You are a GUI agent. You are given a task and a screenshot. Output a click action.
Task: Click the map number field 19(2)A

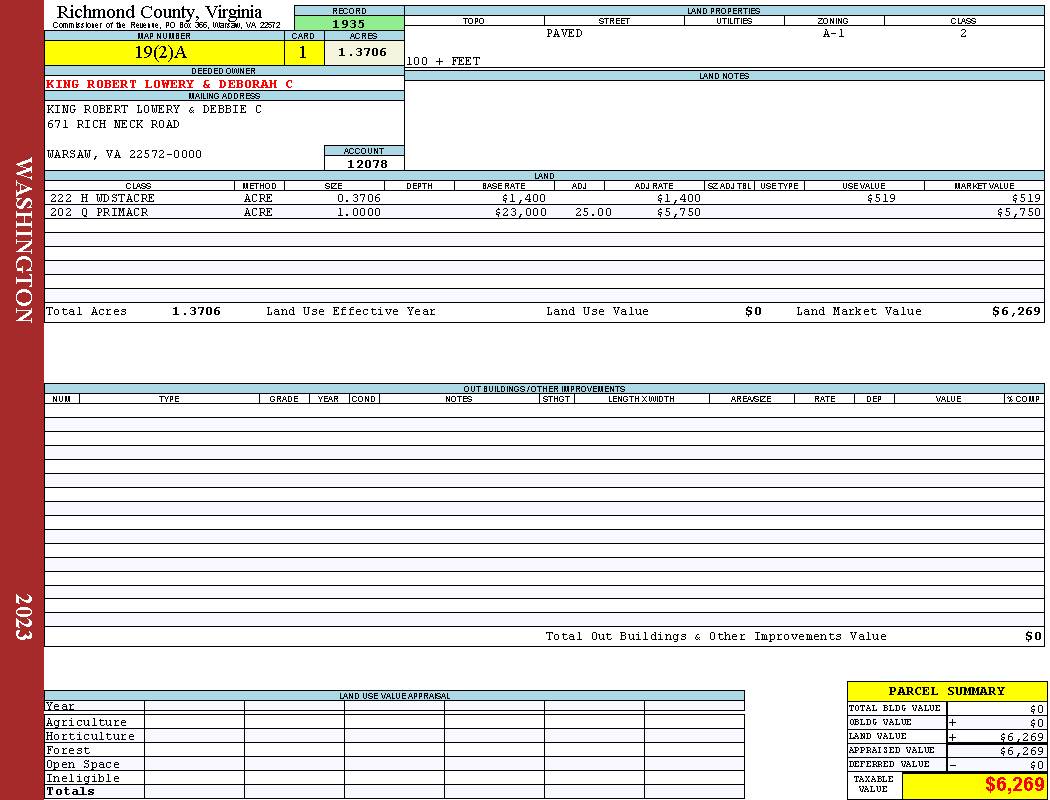click(164, 52)
